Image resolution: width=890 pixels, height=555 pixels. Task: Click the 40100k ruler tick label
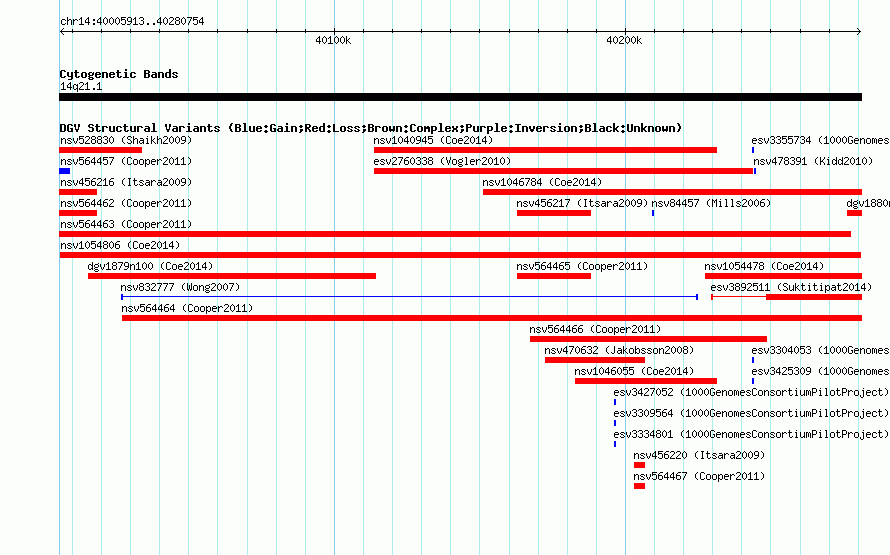click(x=333, y=40)
